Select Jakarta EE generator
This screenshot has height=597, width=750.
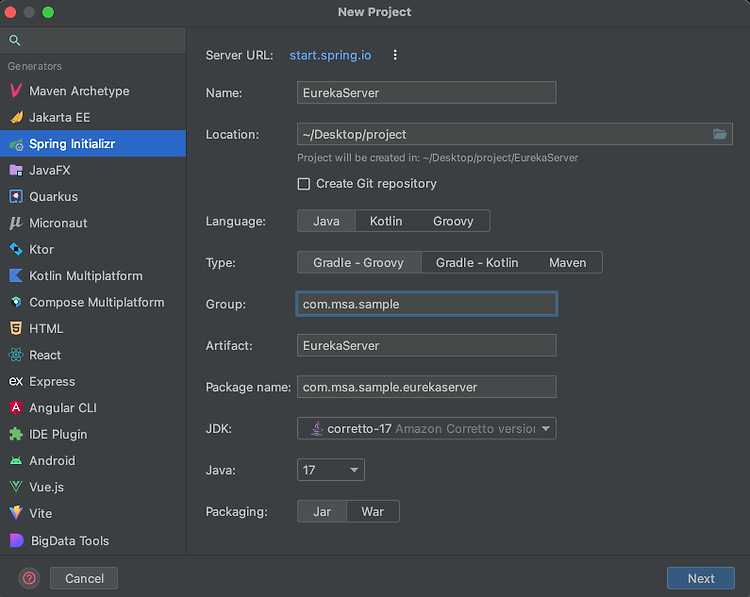(93, 117)
